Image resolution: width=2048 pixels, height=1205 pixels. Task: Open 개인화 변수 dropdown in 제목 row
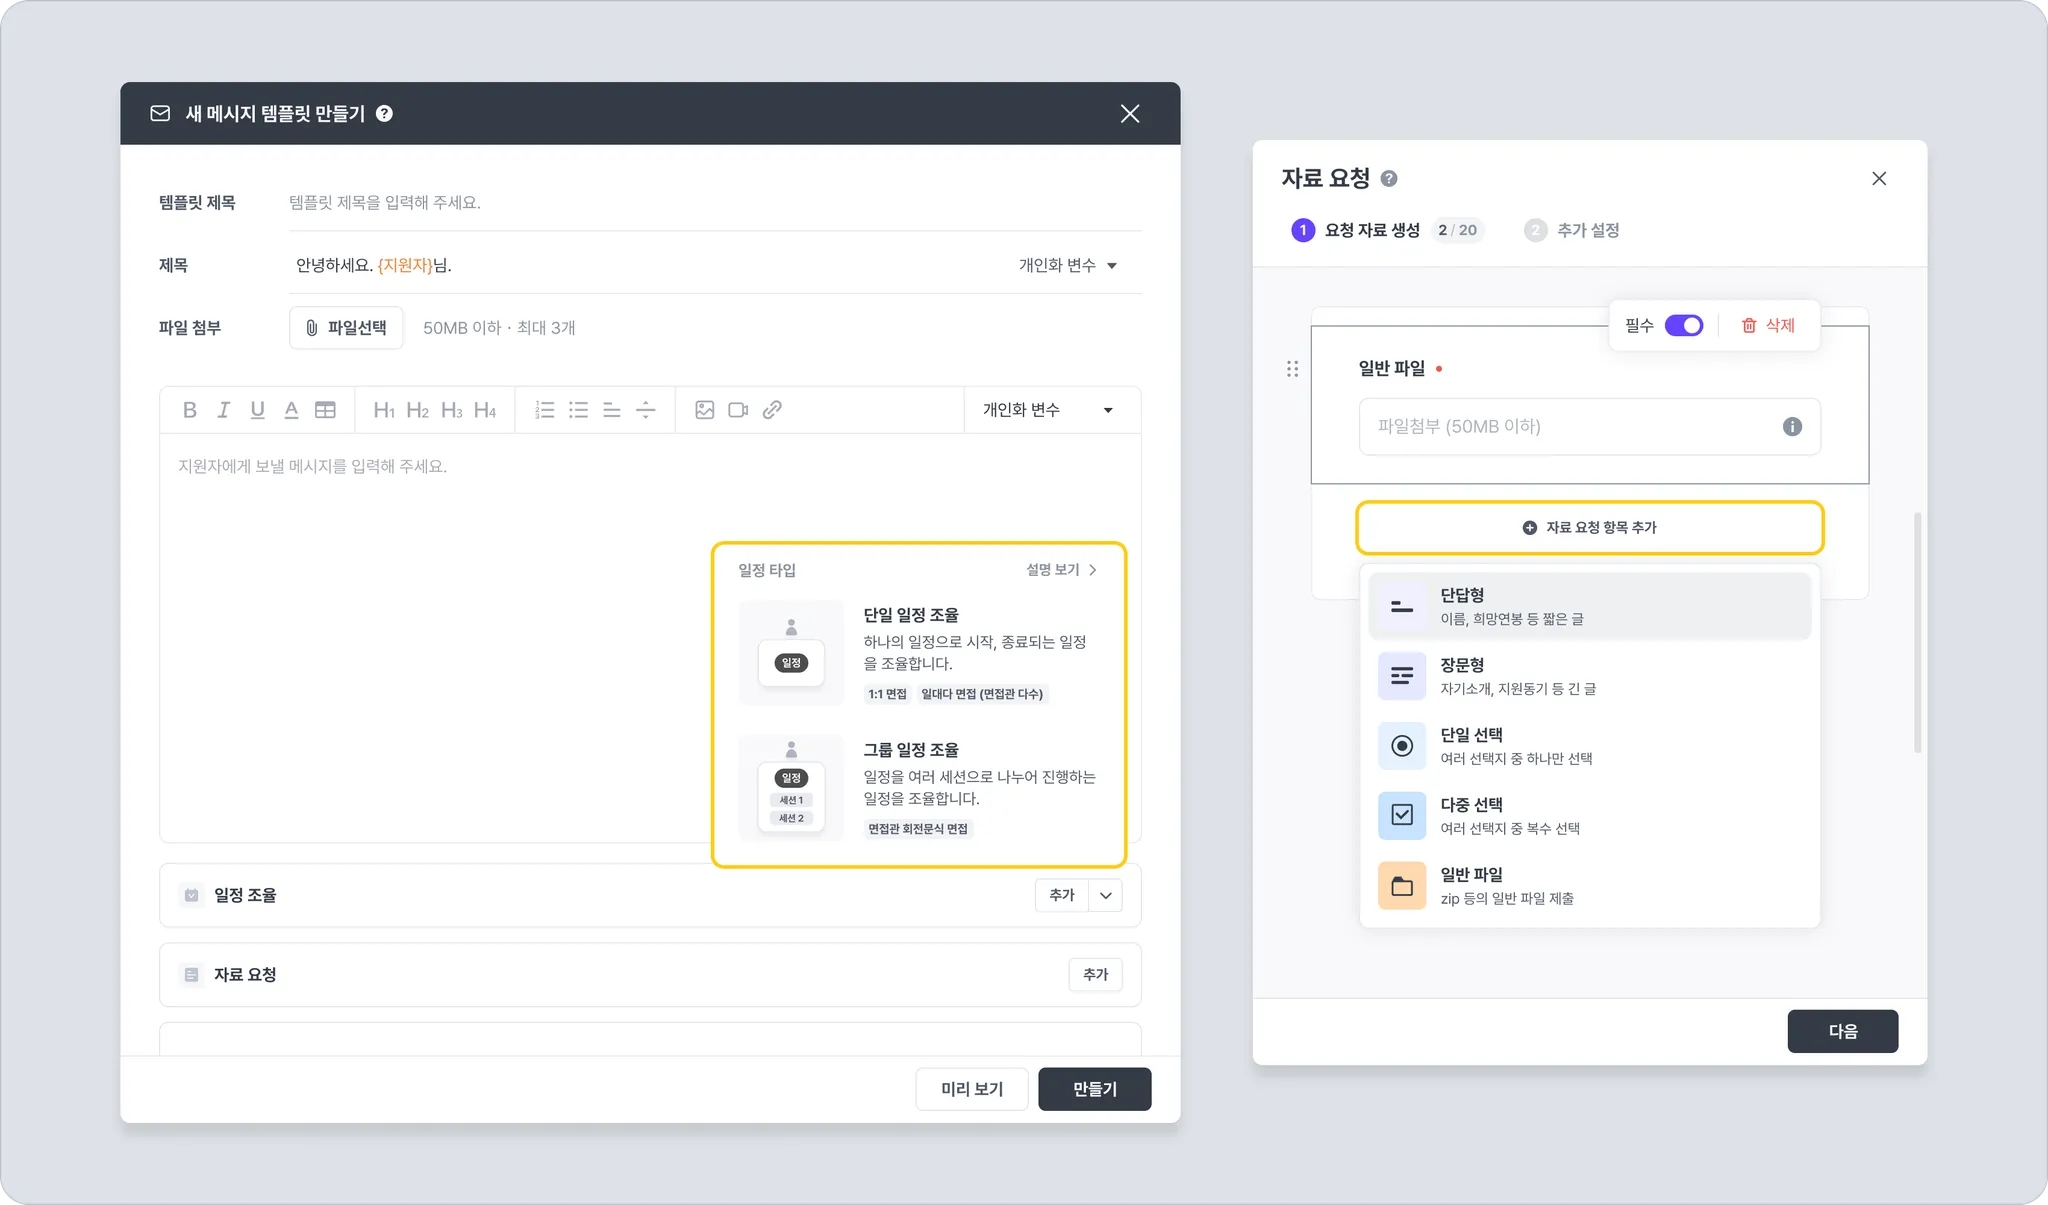pos(1067,265)
